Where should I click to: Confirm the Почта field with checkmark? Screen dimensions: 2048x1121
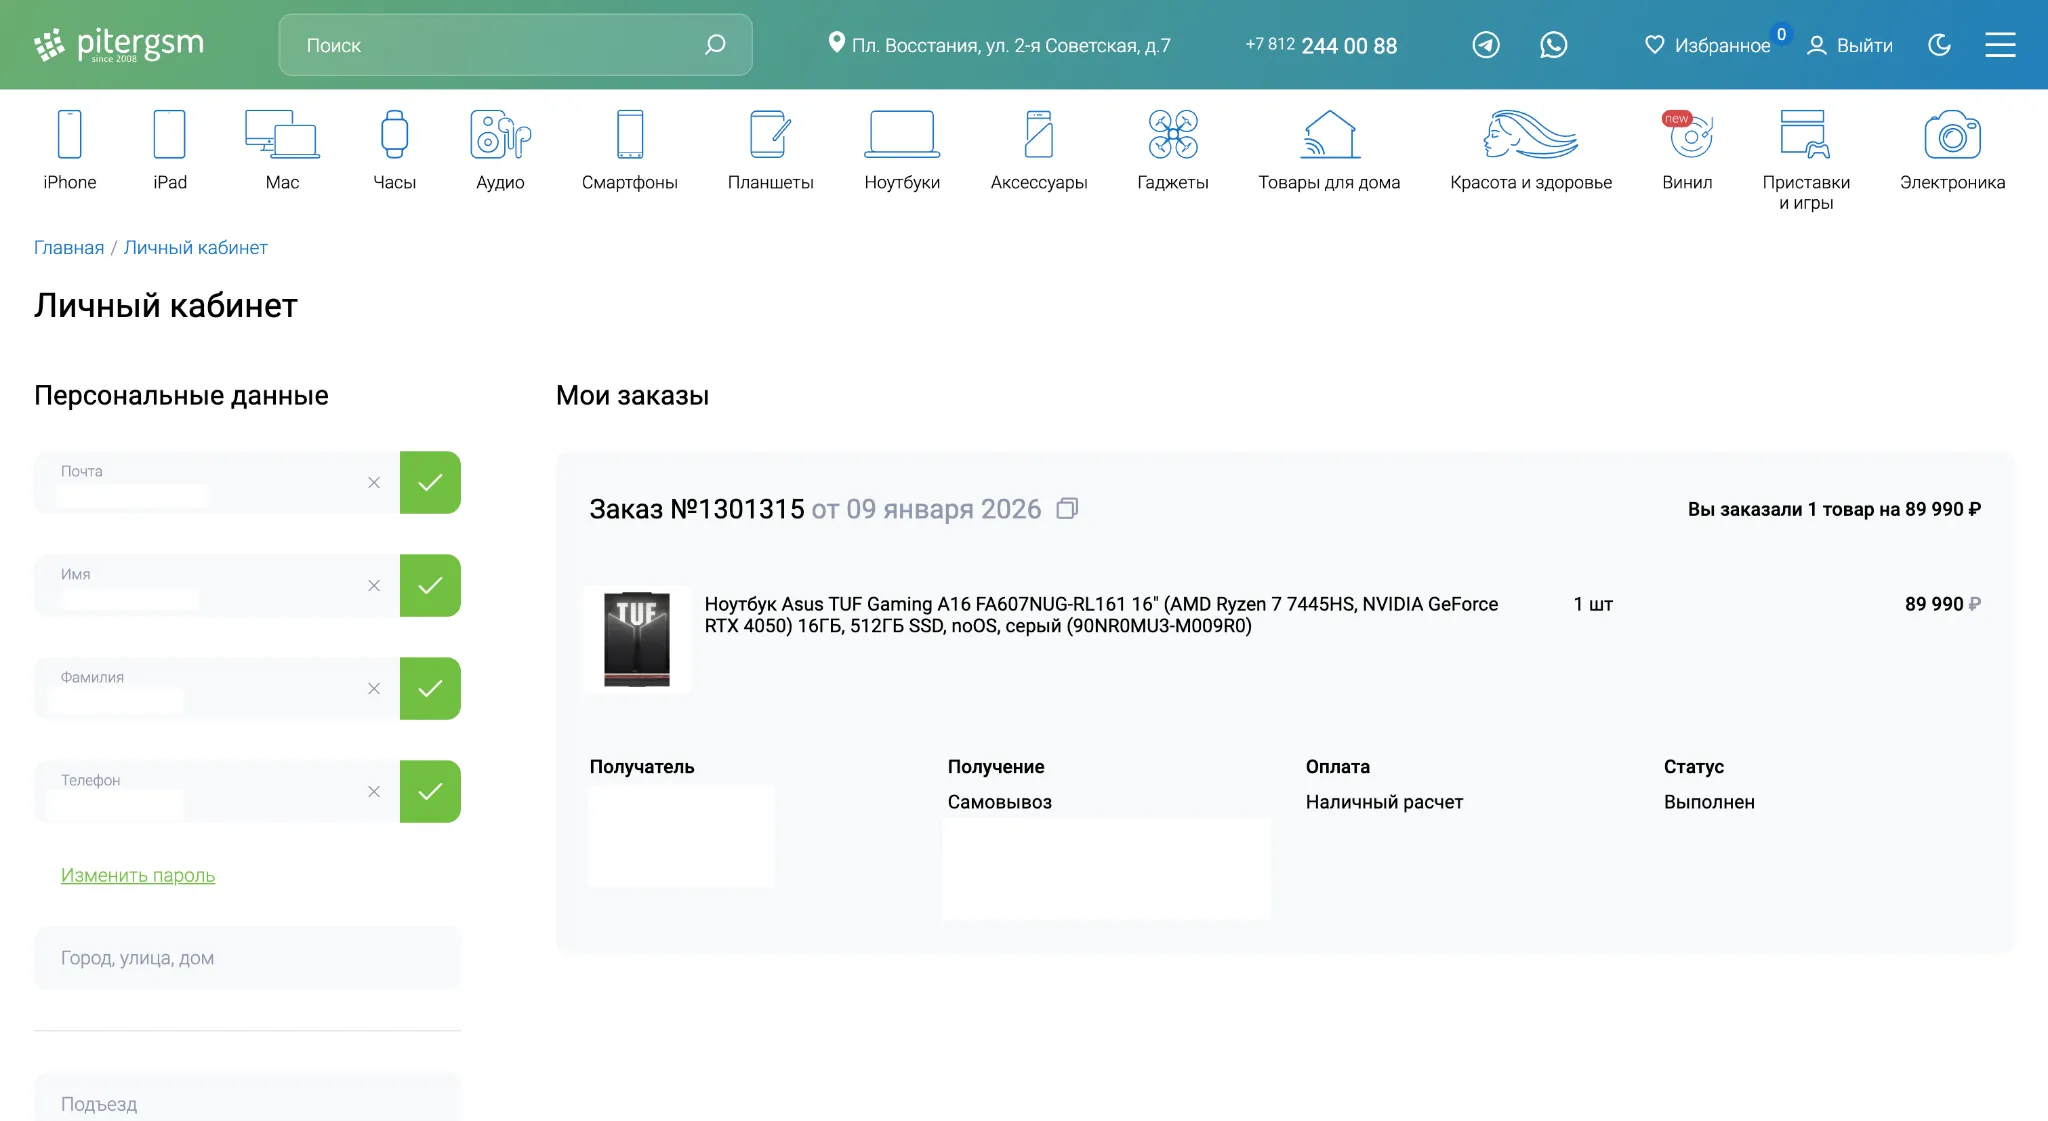430,483
